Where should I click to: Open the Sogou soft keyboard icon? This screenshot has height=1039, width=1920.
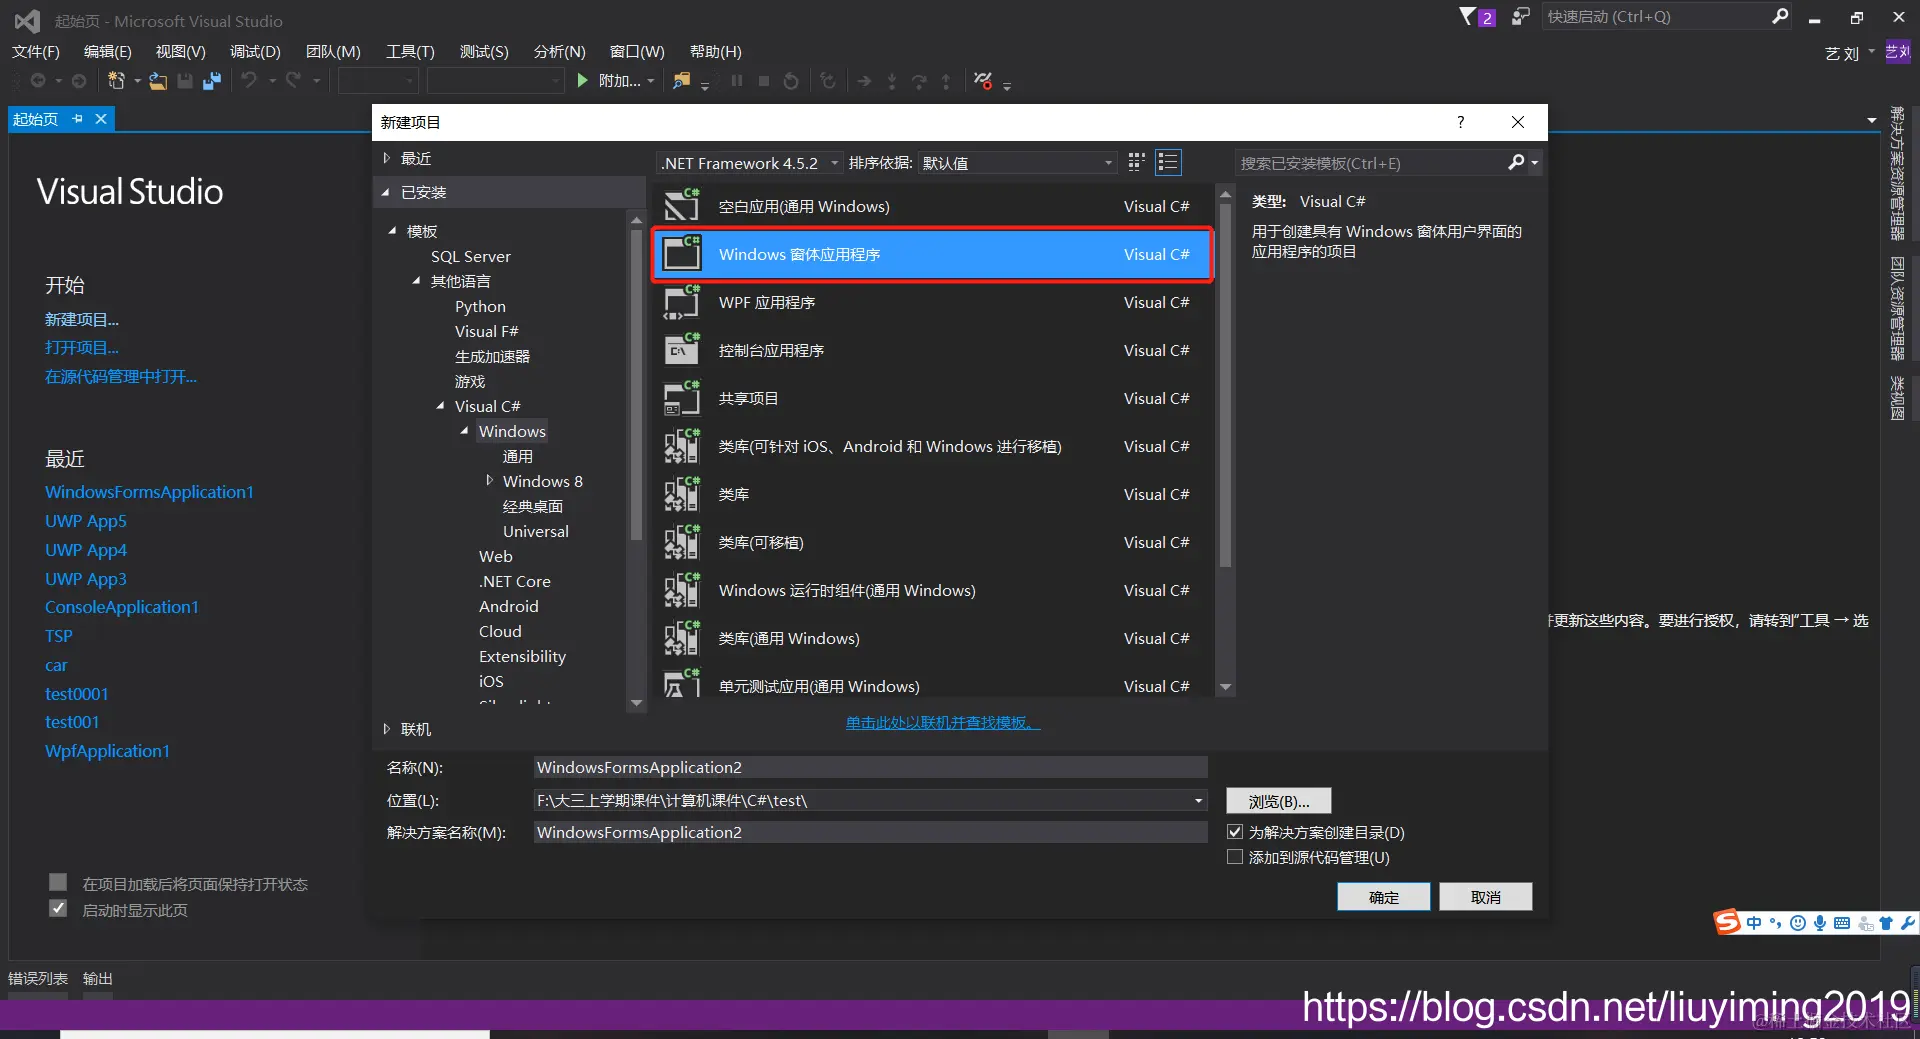[x=1842, y=923]
